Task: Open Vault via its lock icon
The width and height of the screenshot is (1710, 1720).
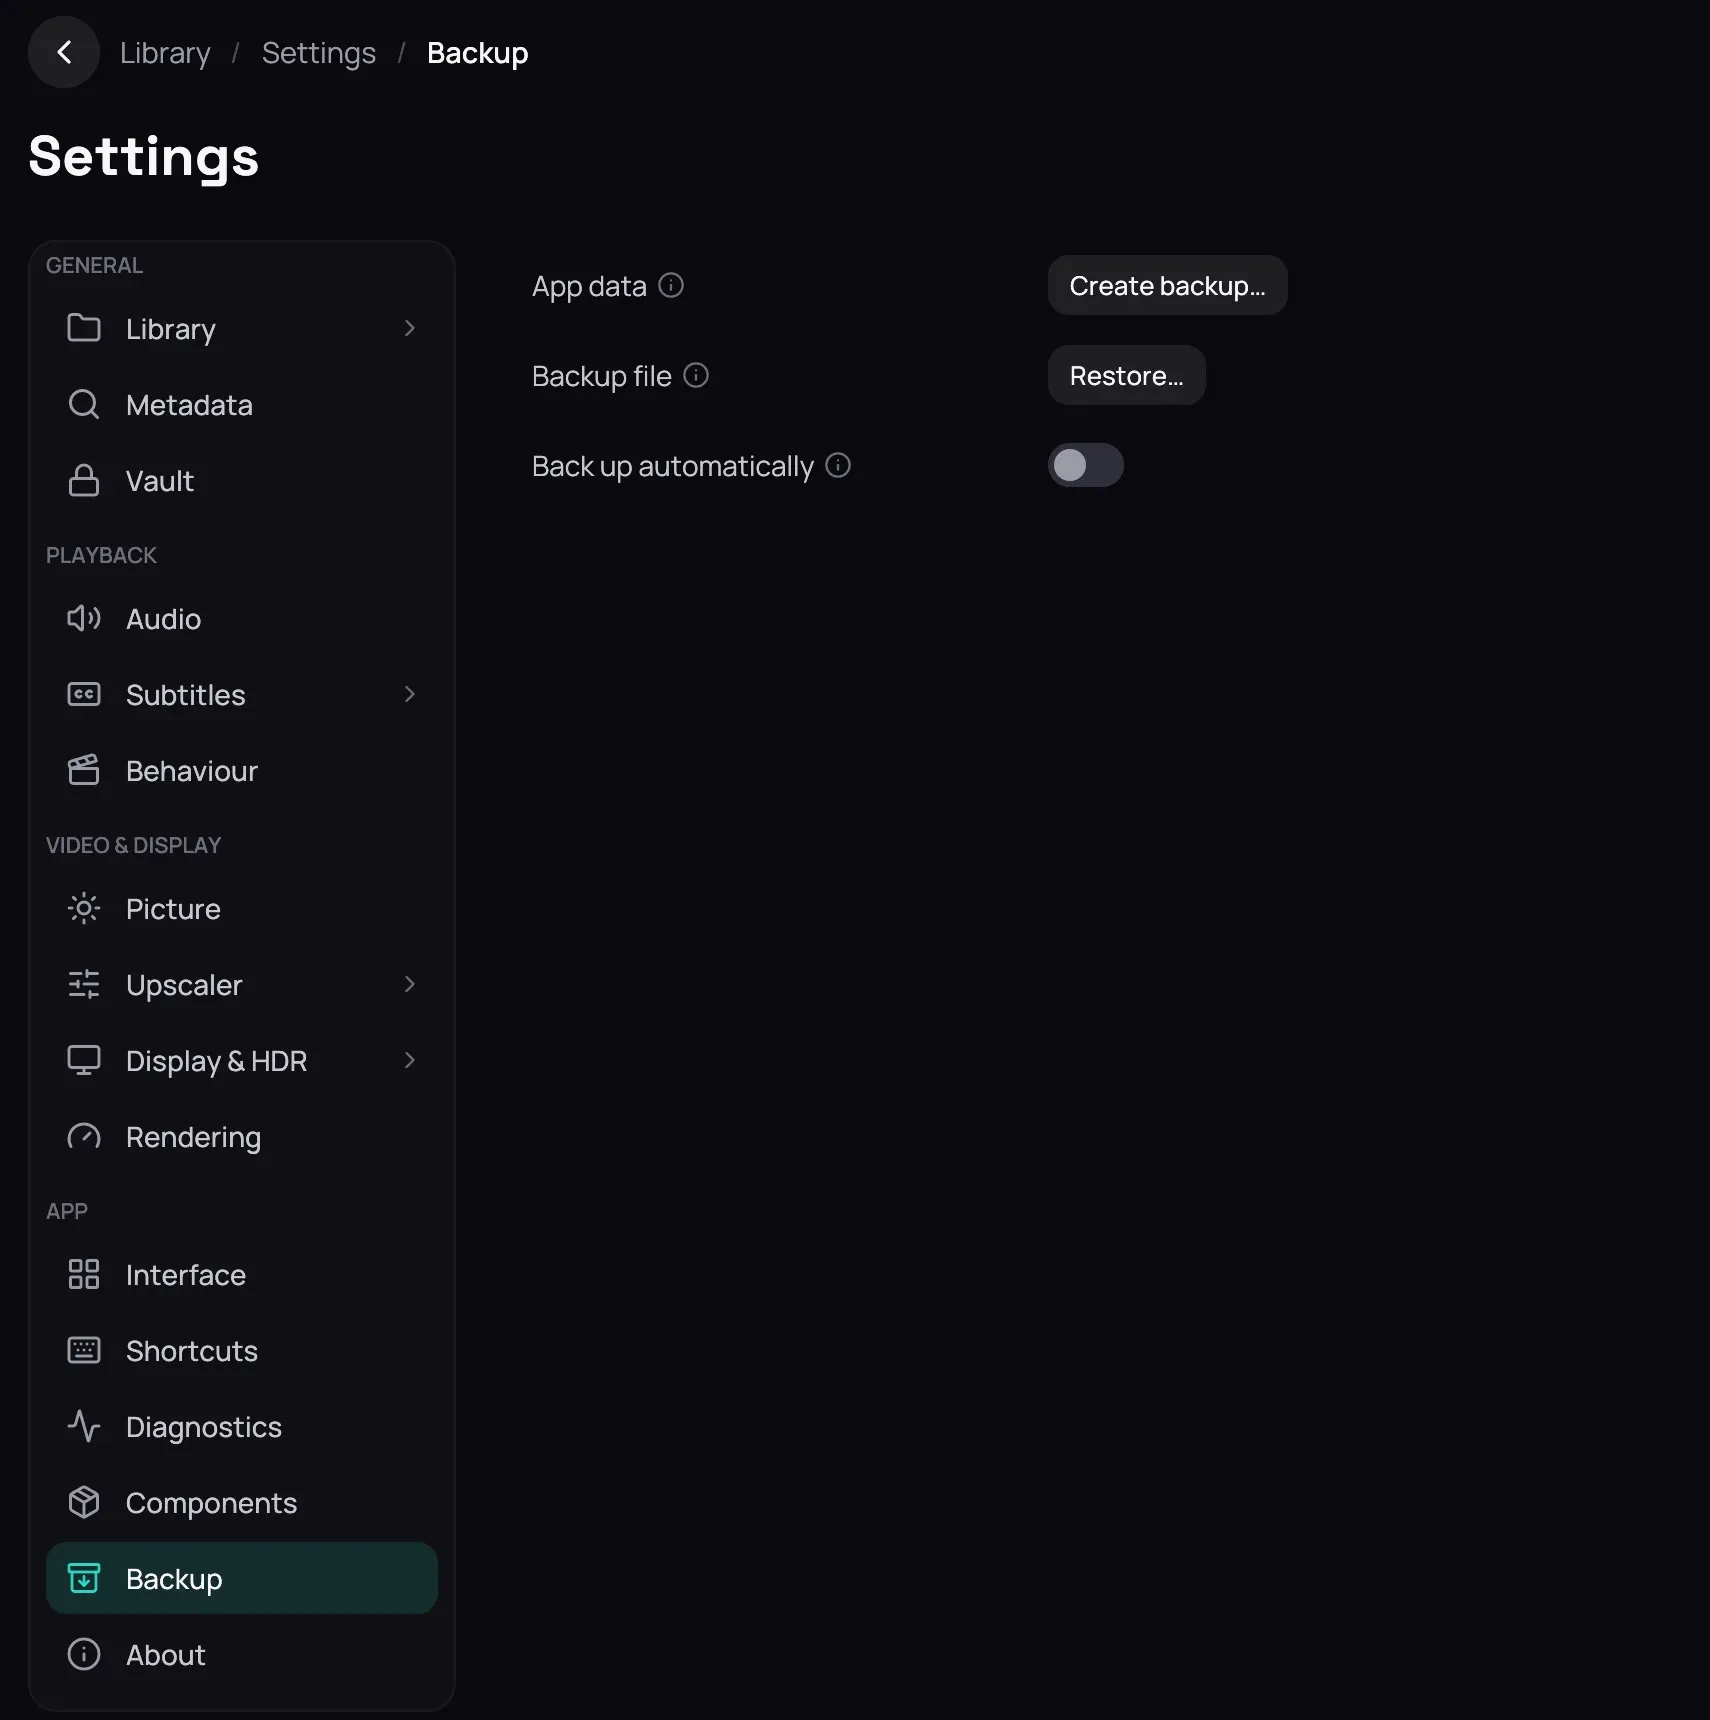Action: 84,480
